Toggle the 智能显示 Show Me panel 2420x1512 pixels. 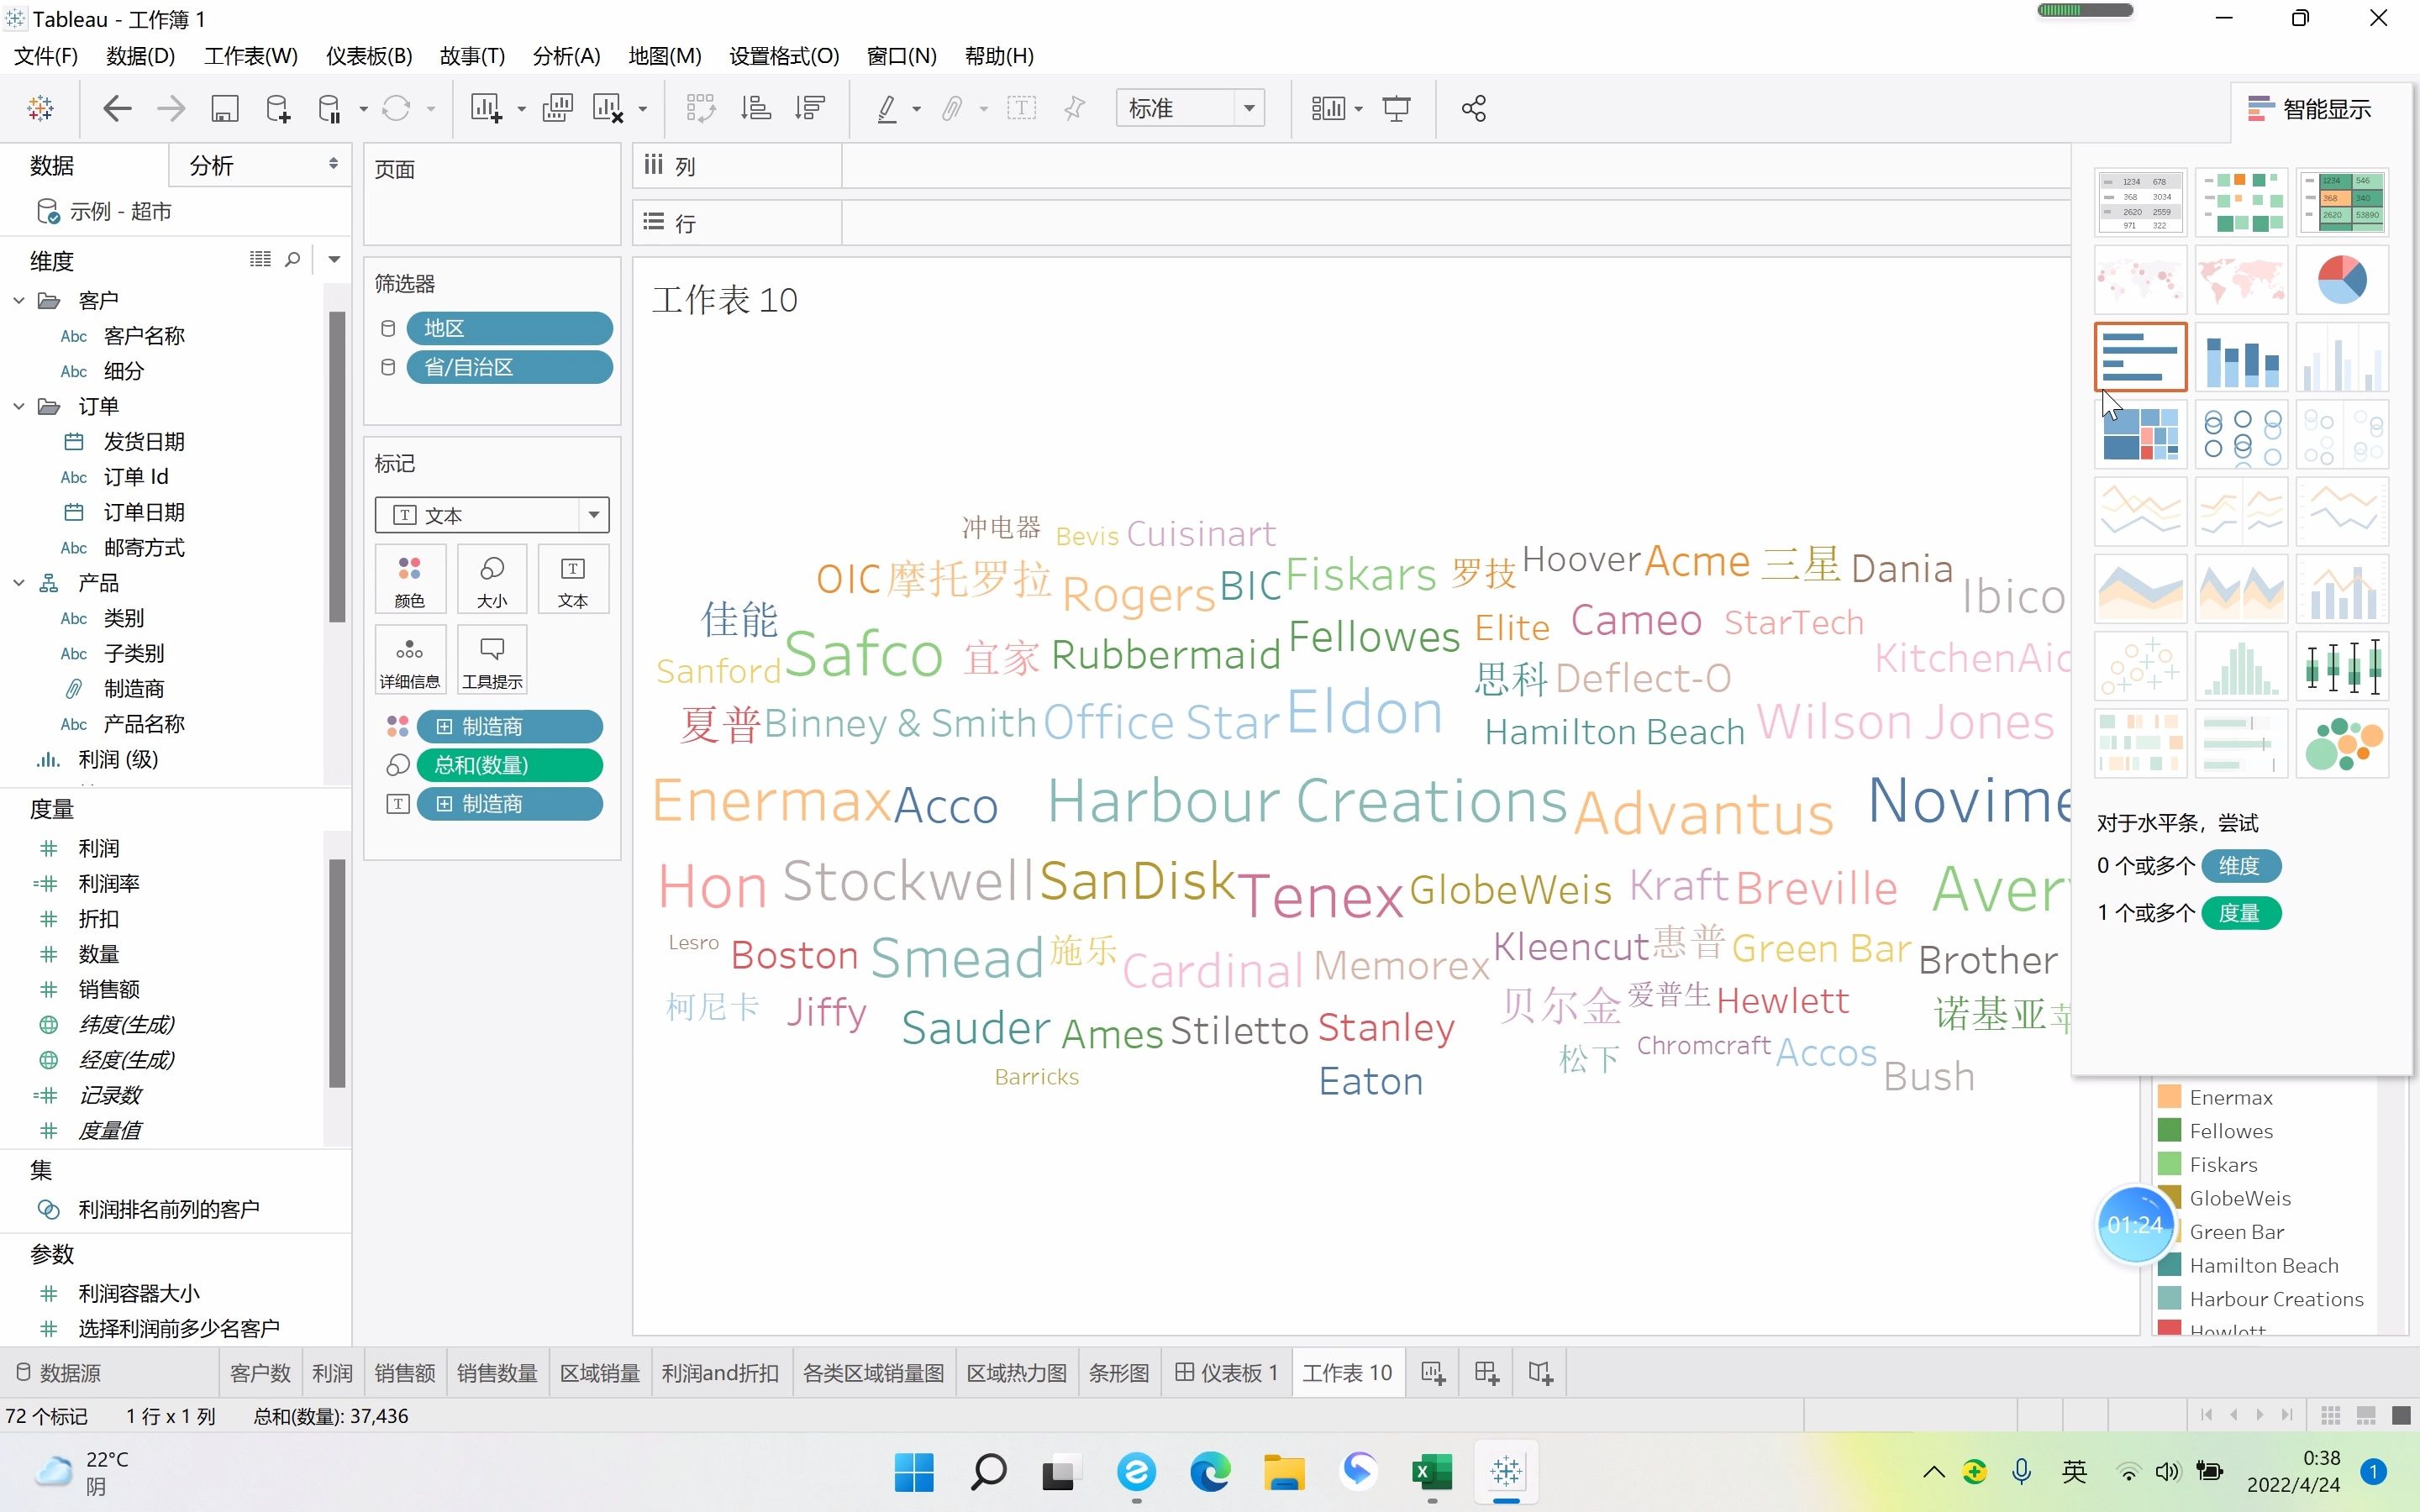2310,109
